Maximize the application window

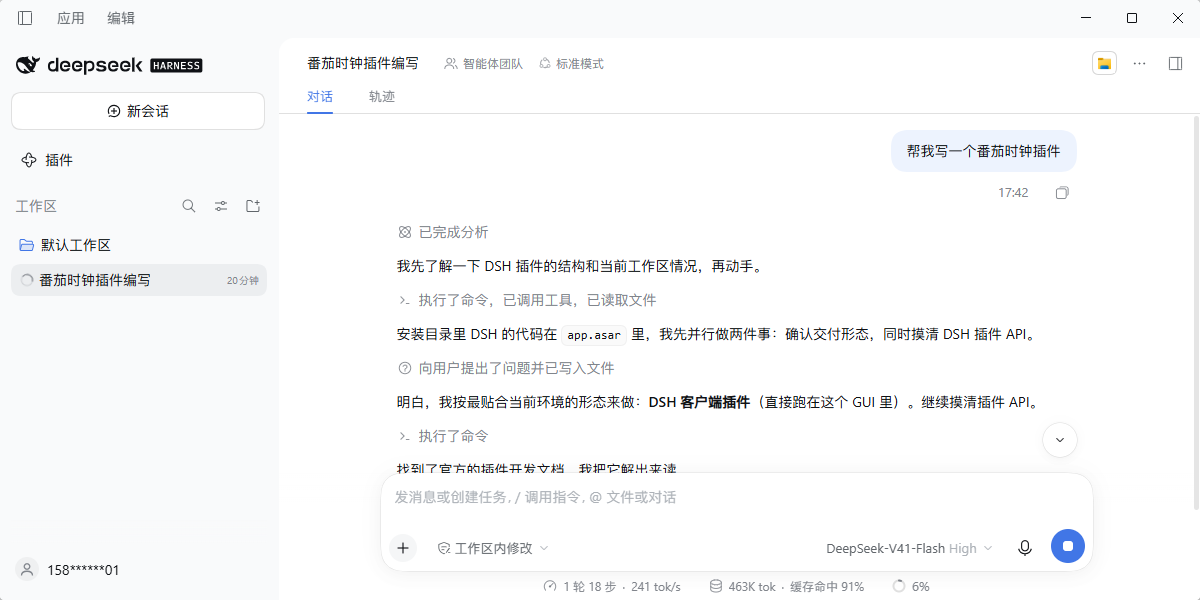point(1132,18)
